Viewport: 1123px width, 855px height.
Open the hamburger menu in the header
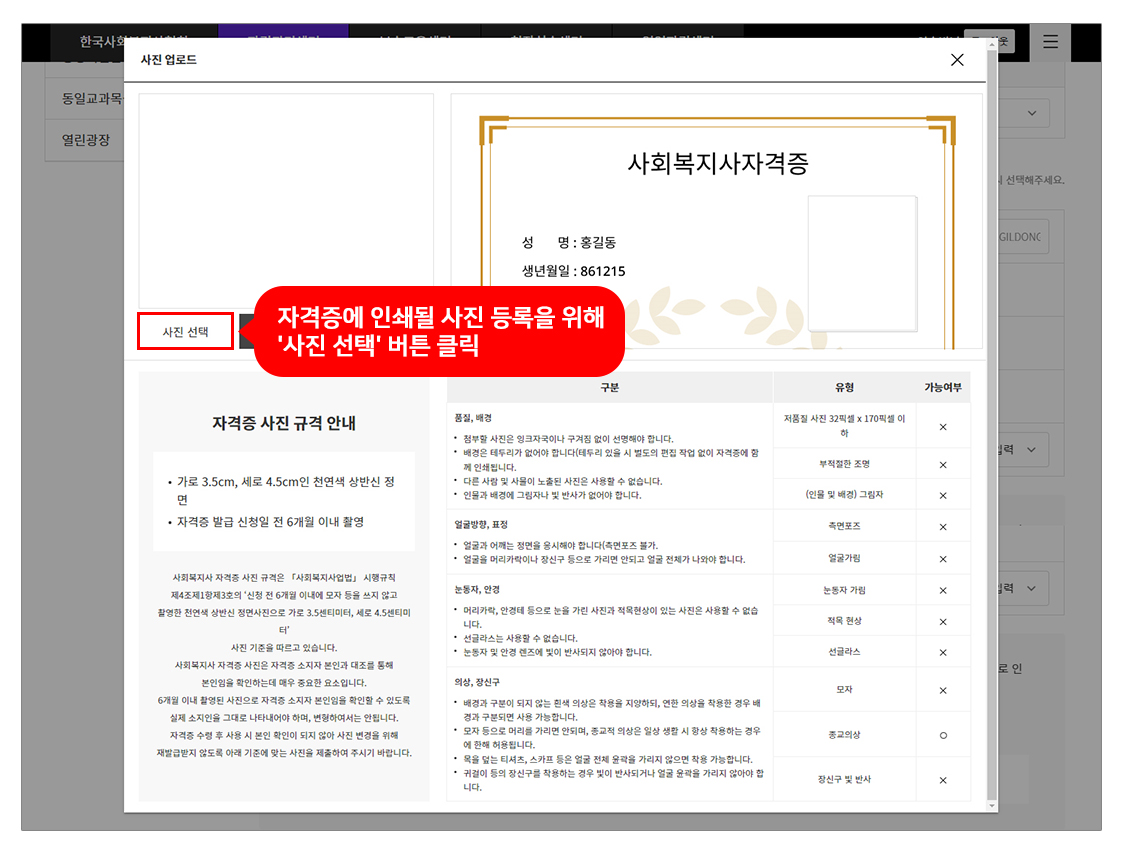(1049, 42)
